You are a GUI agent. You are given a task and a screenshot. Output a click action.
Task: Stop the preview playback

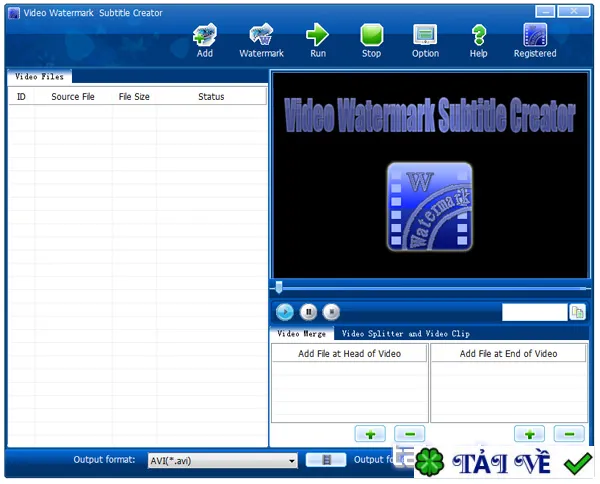pyautogui.click(x=331, y=312)
